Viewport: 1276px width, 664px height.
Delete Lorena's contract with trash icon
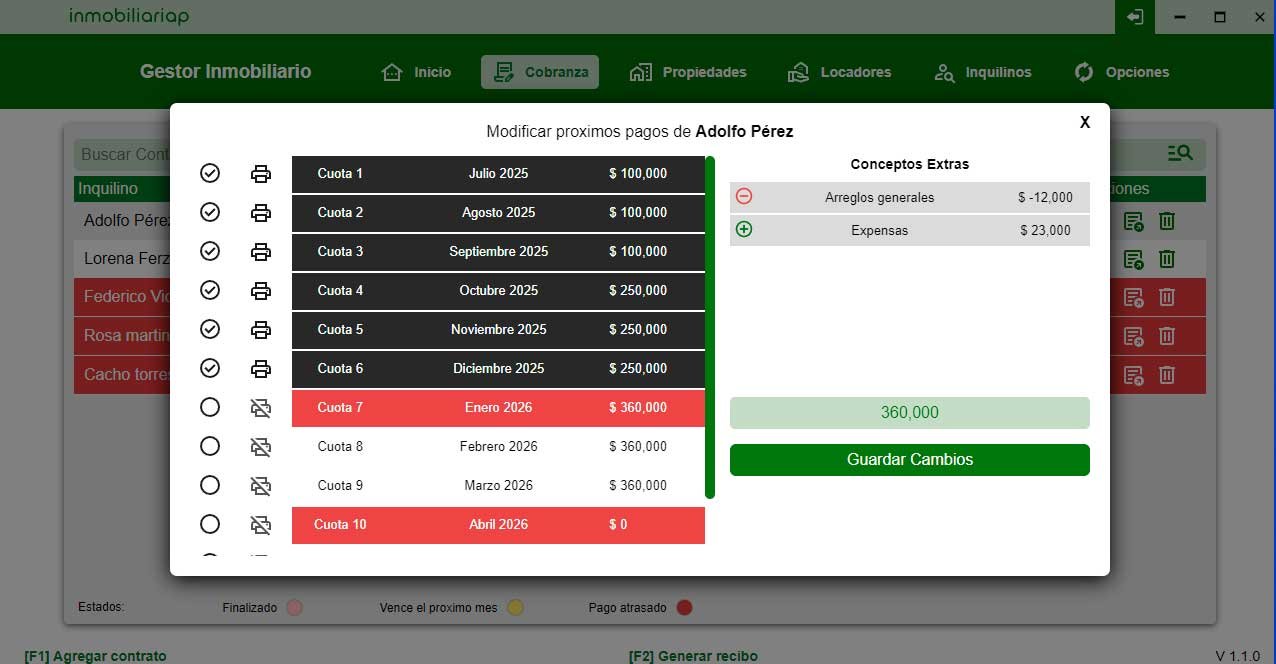coord(1167,259)
